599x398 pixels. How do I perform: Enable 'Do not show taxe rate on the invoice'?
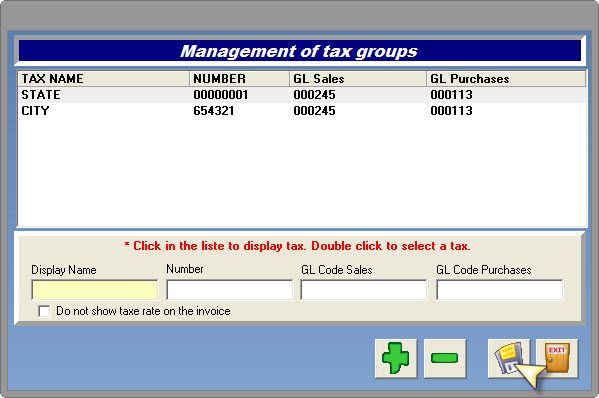click(x=44, y=311)
